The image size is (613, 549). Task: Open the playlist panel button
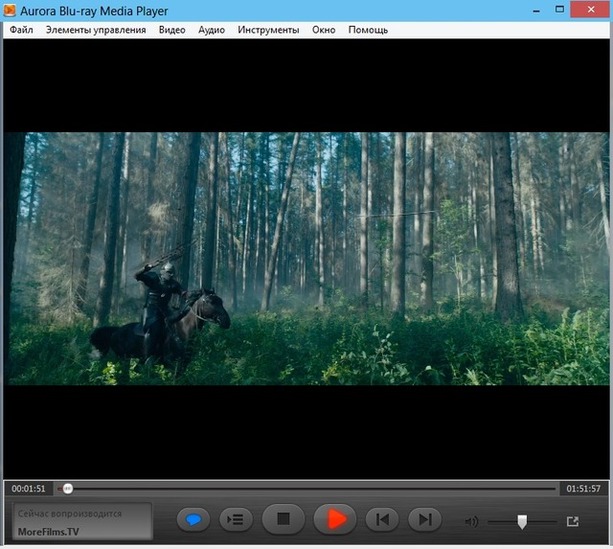(x=235, y=520)
